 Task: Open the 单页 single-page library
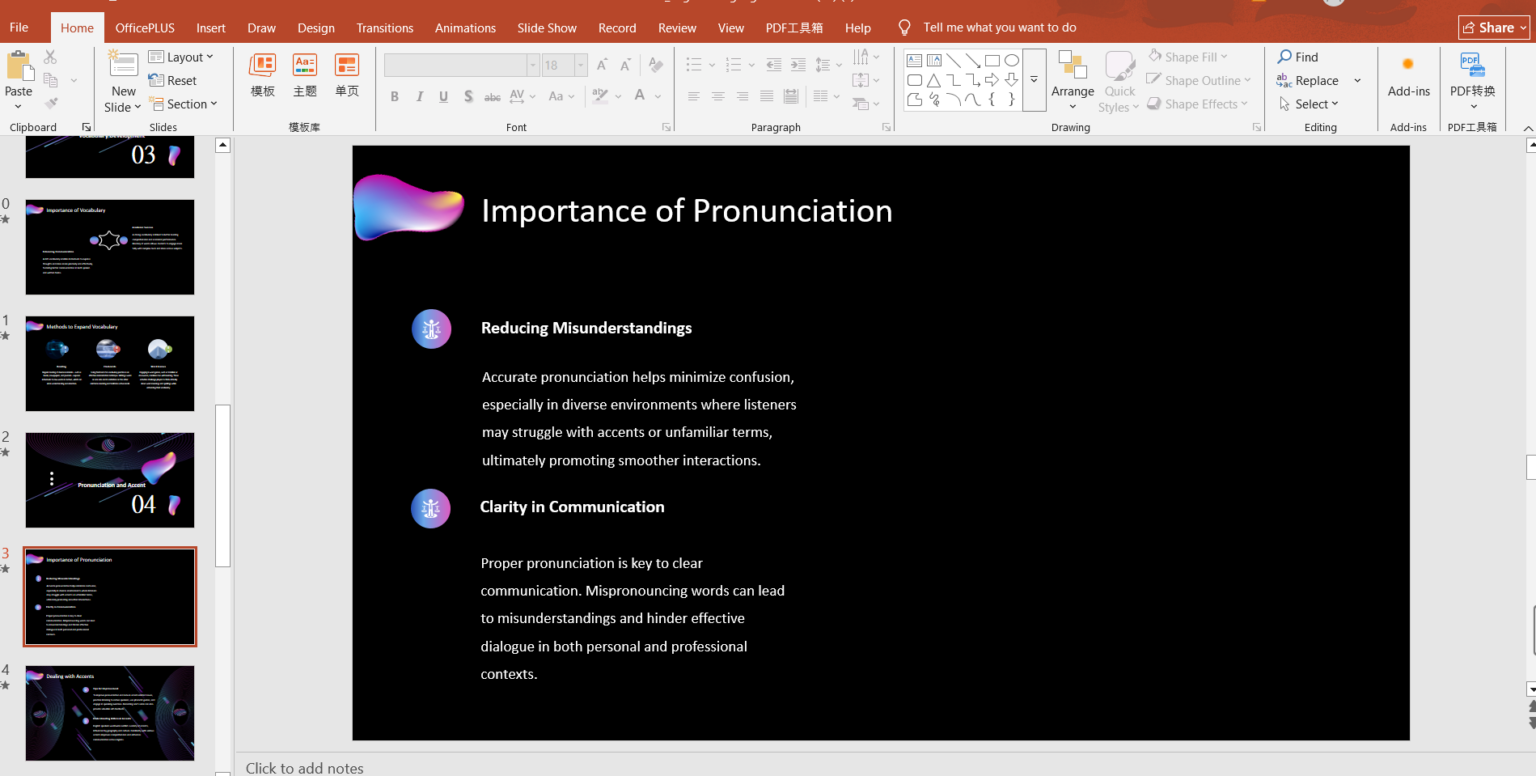[x=347, y=76]
